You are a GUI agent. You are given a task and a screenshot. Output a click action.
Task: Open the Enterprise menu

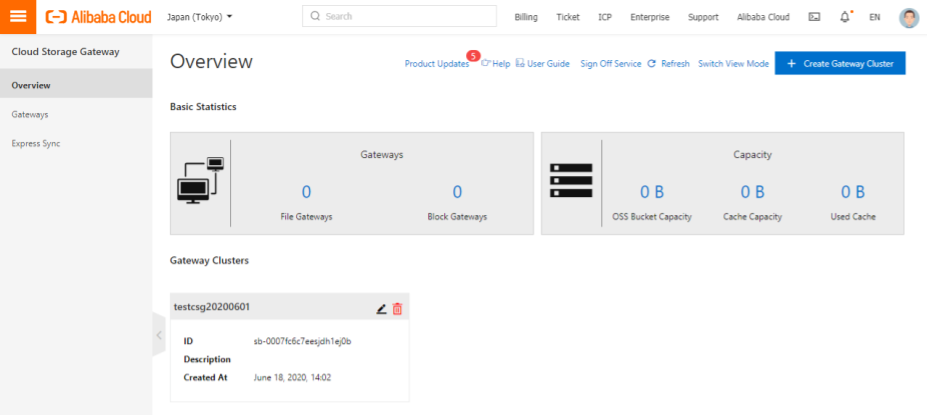point(650,17)
